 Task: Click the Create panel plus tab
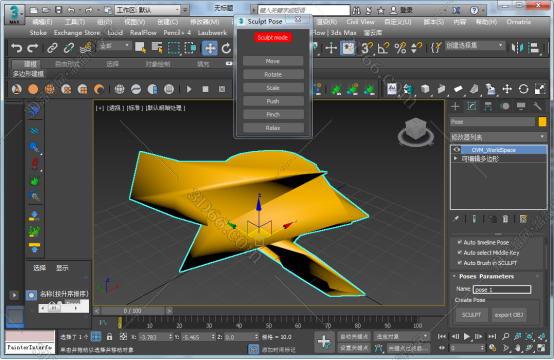455,106
